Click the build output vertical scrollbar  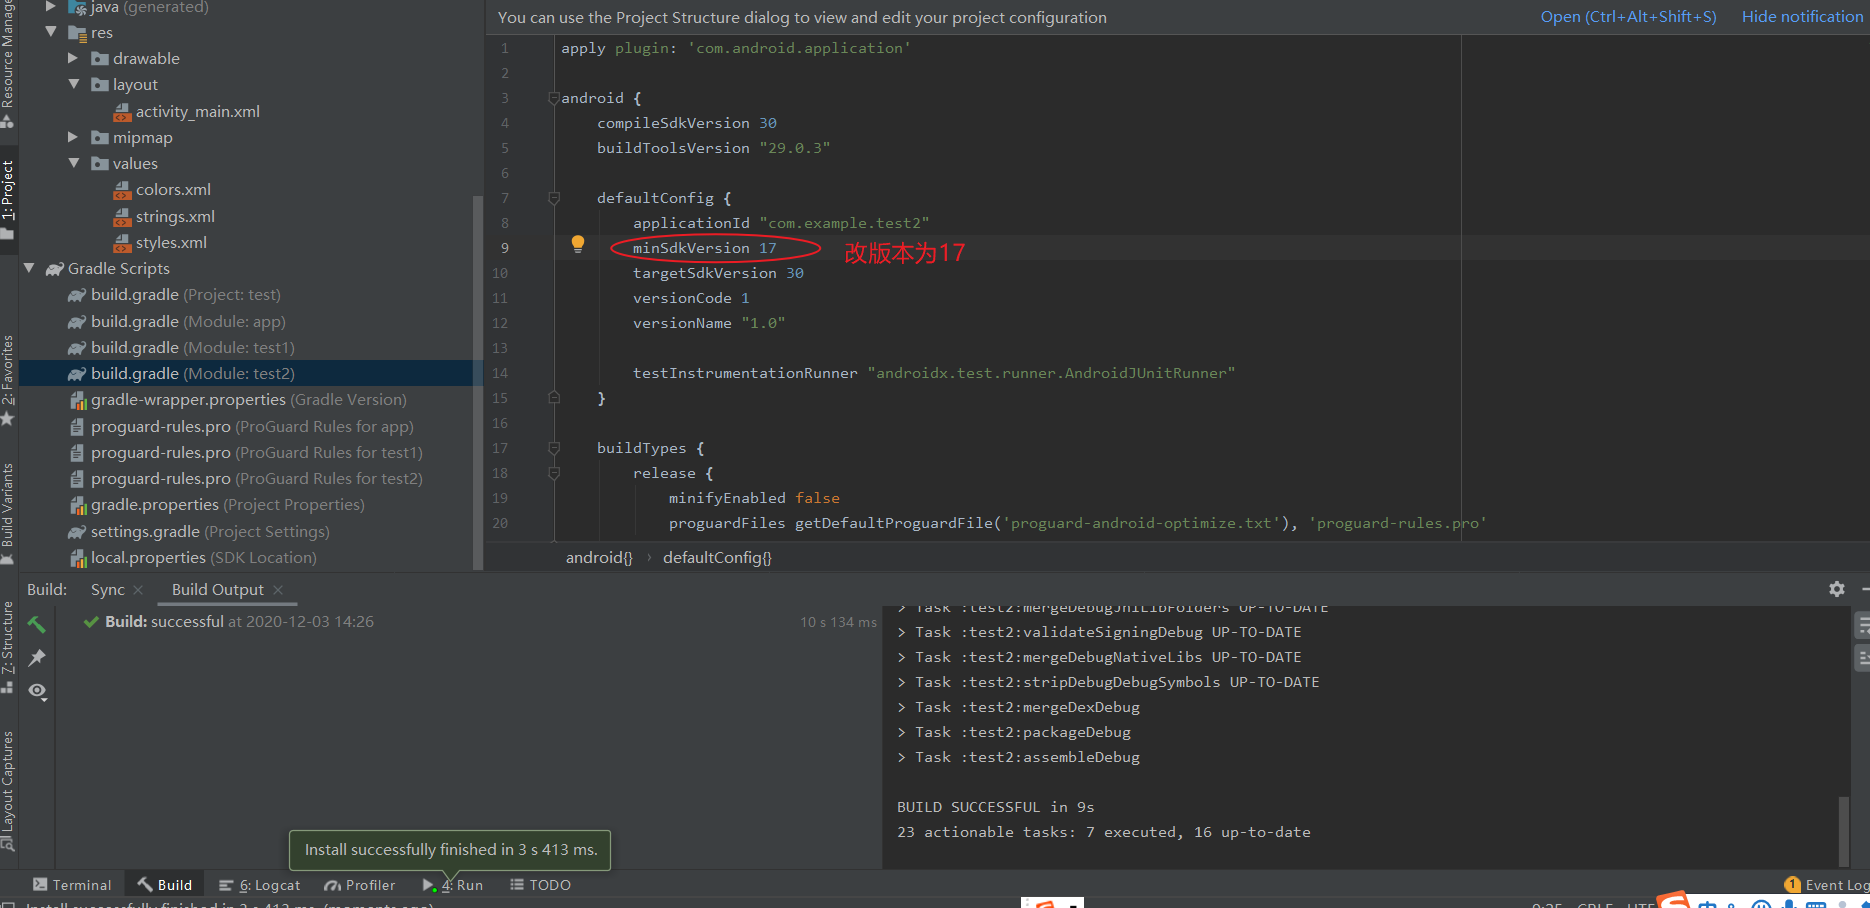(x=1844, y=830)
